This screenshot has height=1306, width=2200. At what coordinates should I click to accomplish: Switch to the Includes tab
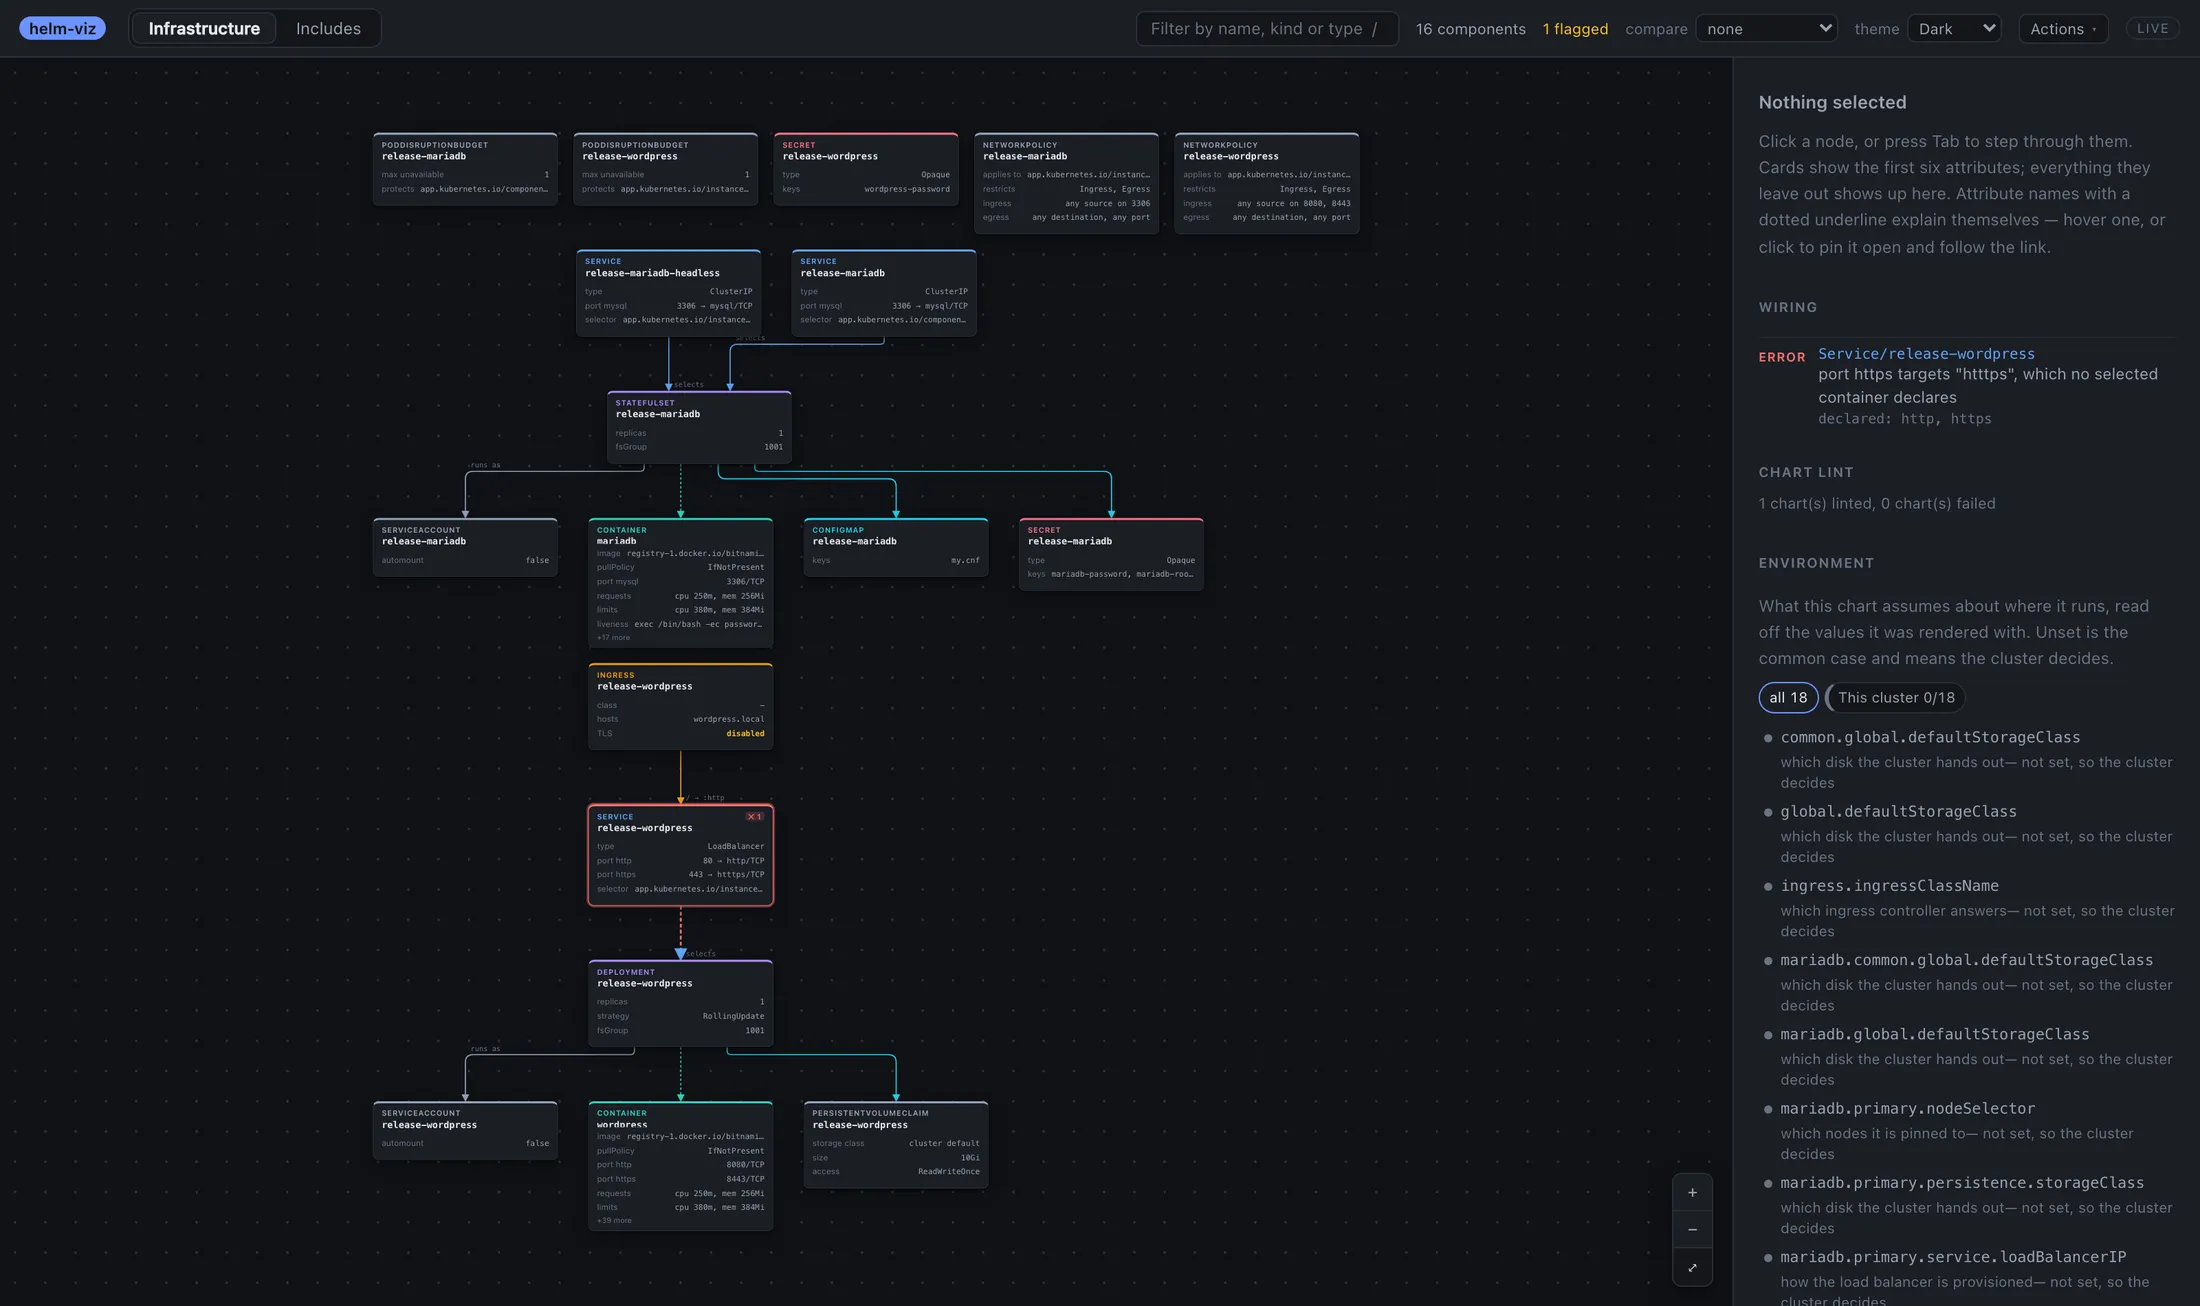click(328, 28)
